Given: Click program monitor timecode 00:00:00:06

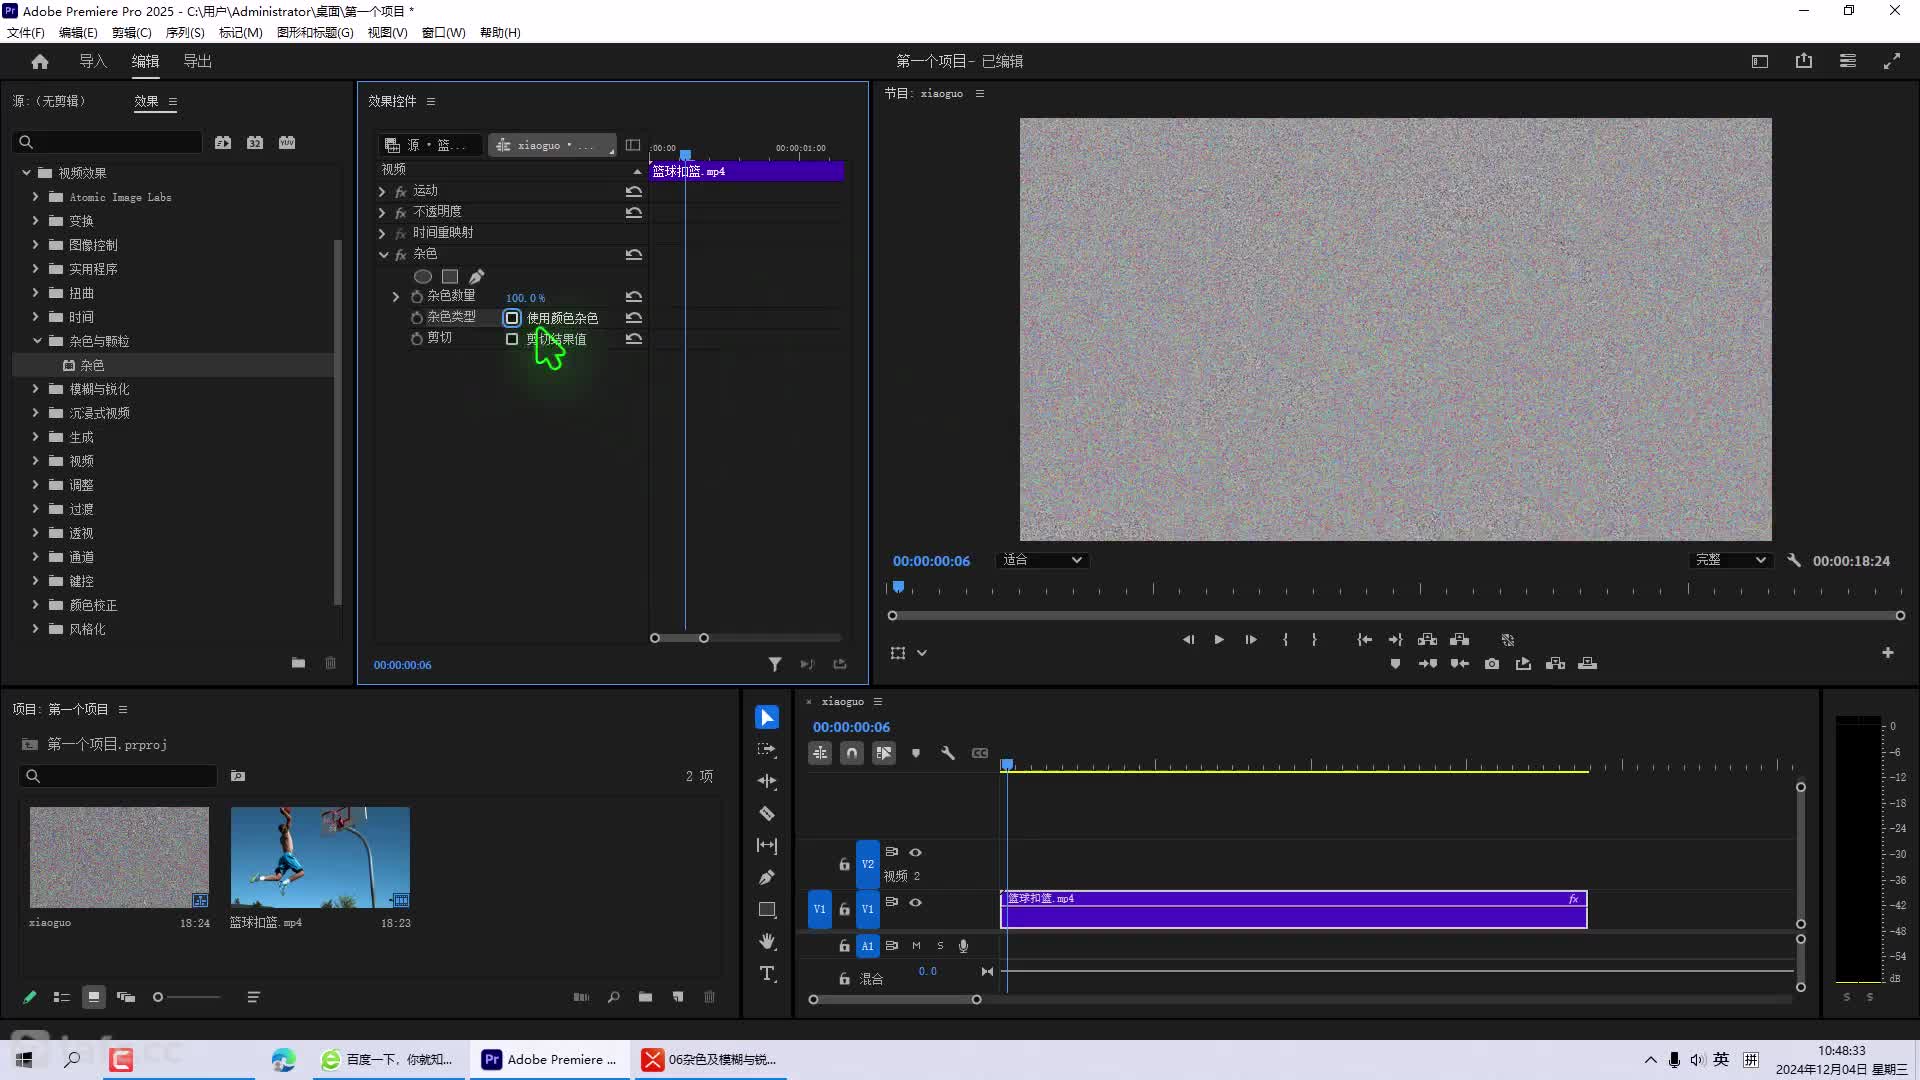Looking at the screenshot, I should pos(931,561).
